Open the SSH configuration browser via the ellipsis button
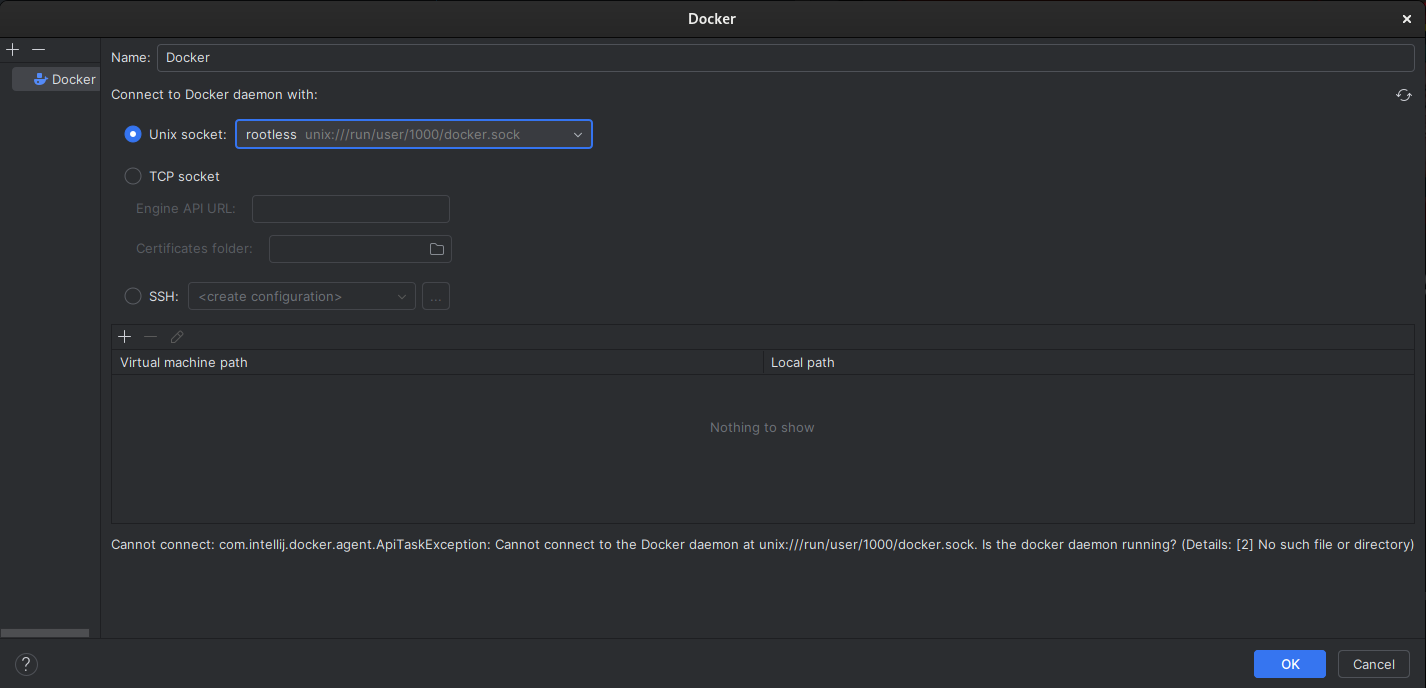 435,295
